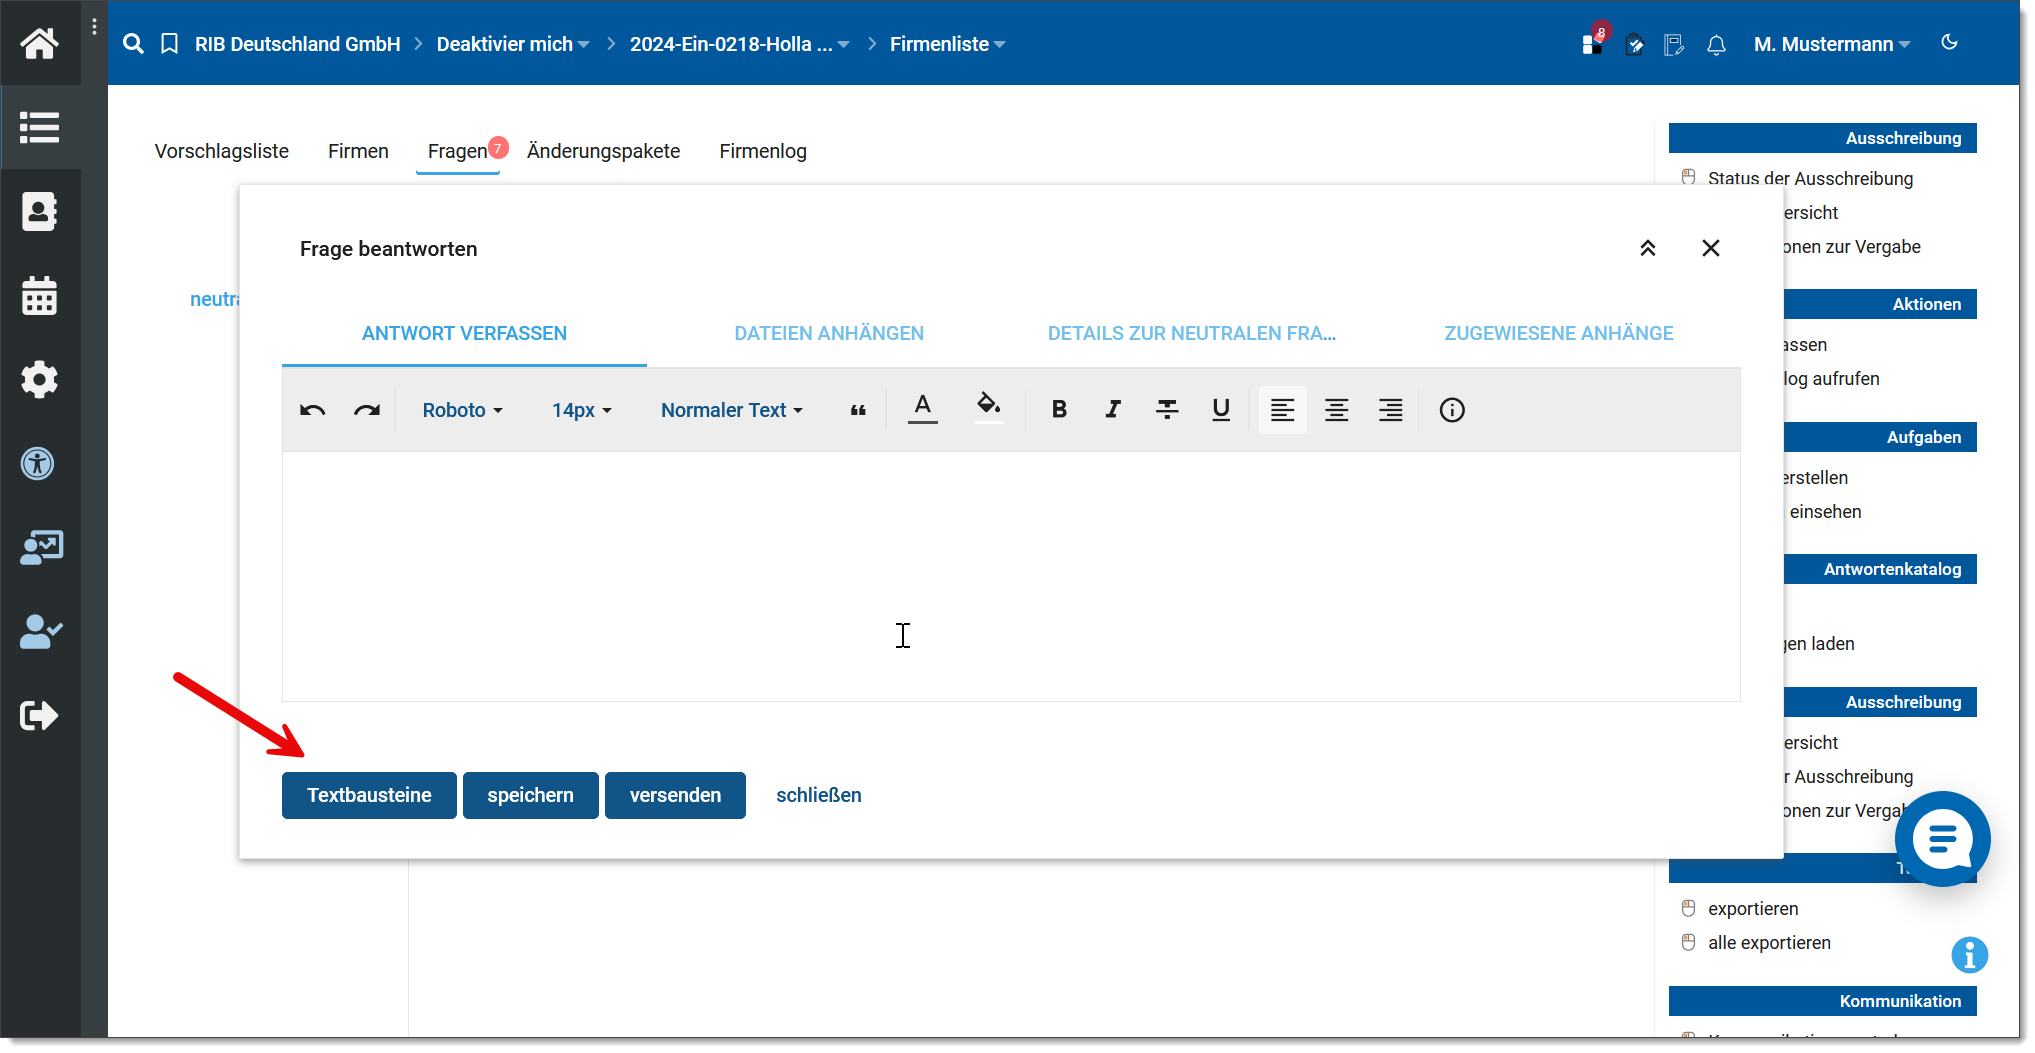Screen dimensions: 2035x1053
Task: Open the text fill color picker
Action: coord(988,408)
